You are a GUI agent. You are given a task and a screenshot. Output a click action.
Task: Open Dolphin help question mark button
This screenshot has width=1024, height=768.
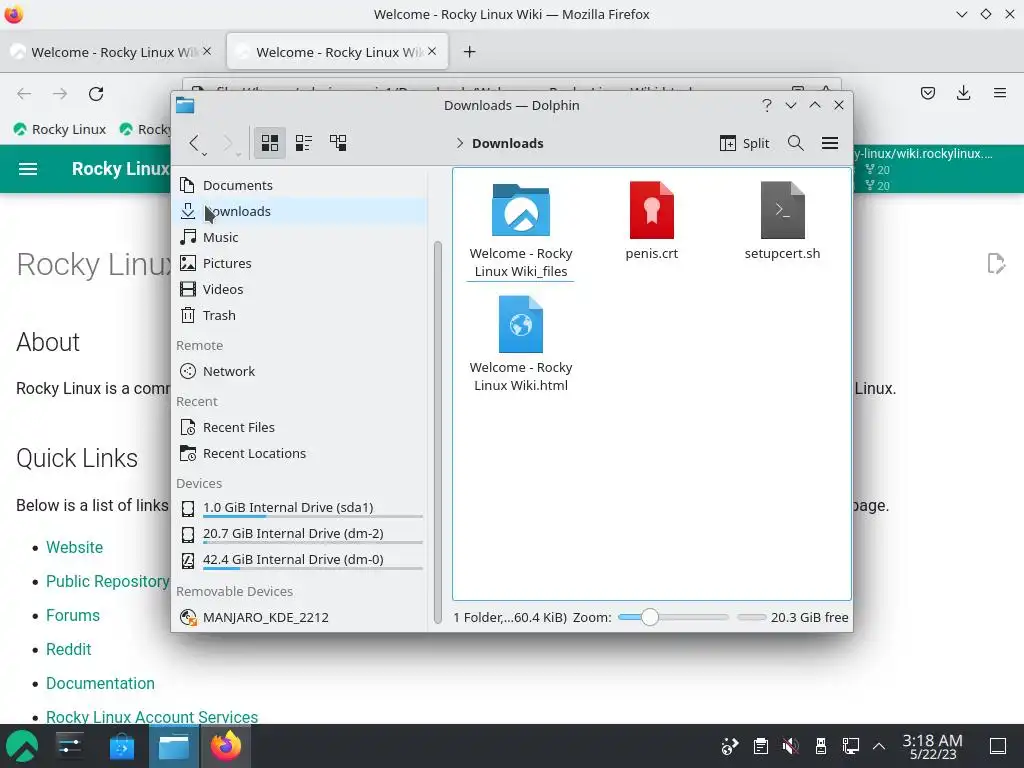[x=767, y=105]
